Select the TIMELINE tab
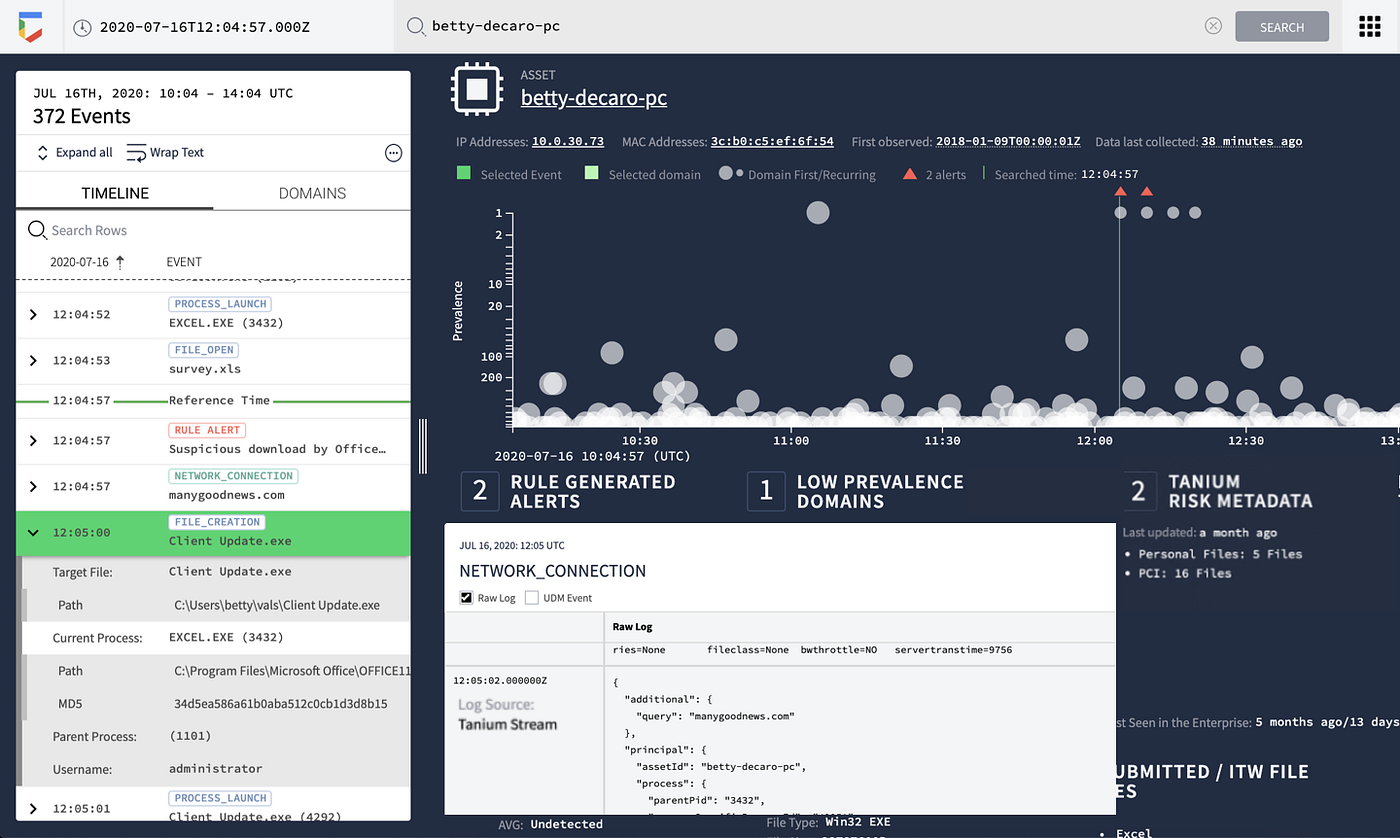The width and height of the screenshot is (1400, 838). (x=115, y=193)
